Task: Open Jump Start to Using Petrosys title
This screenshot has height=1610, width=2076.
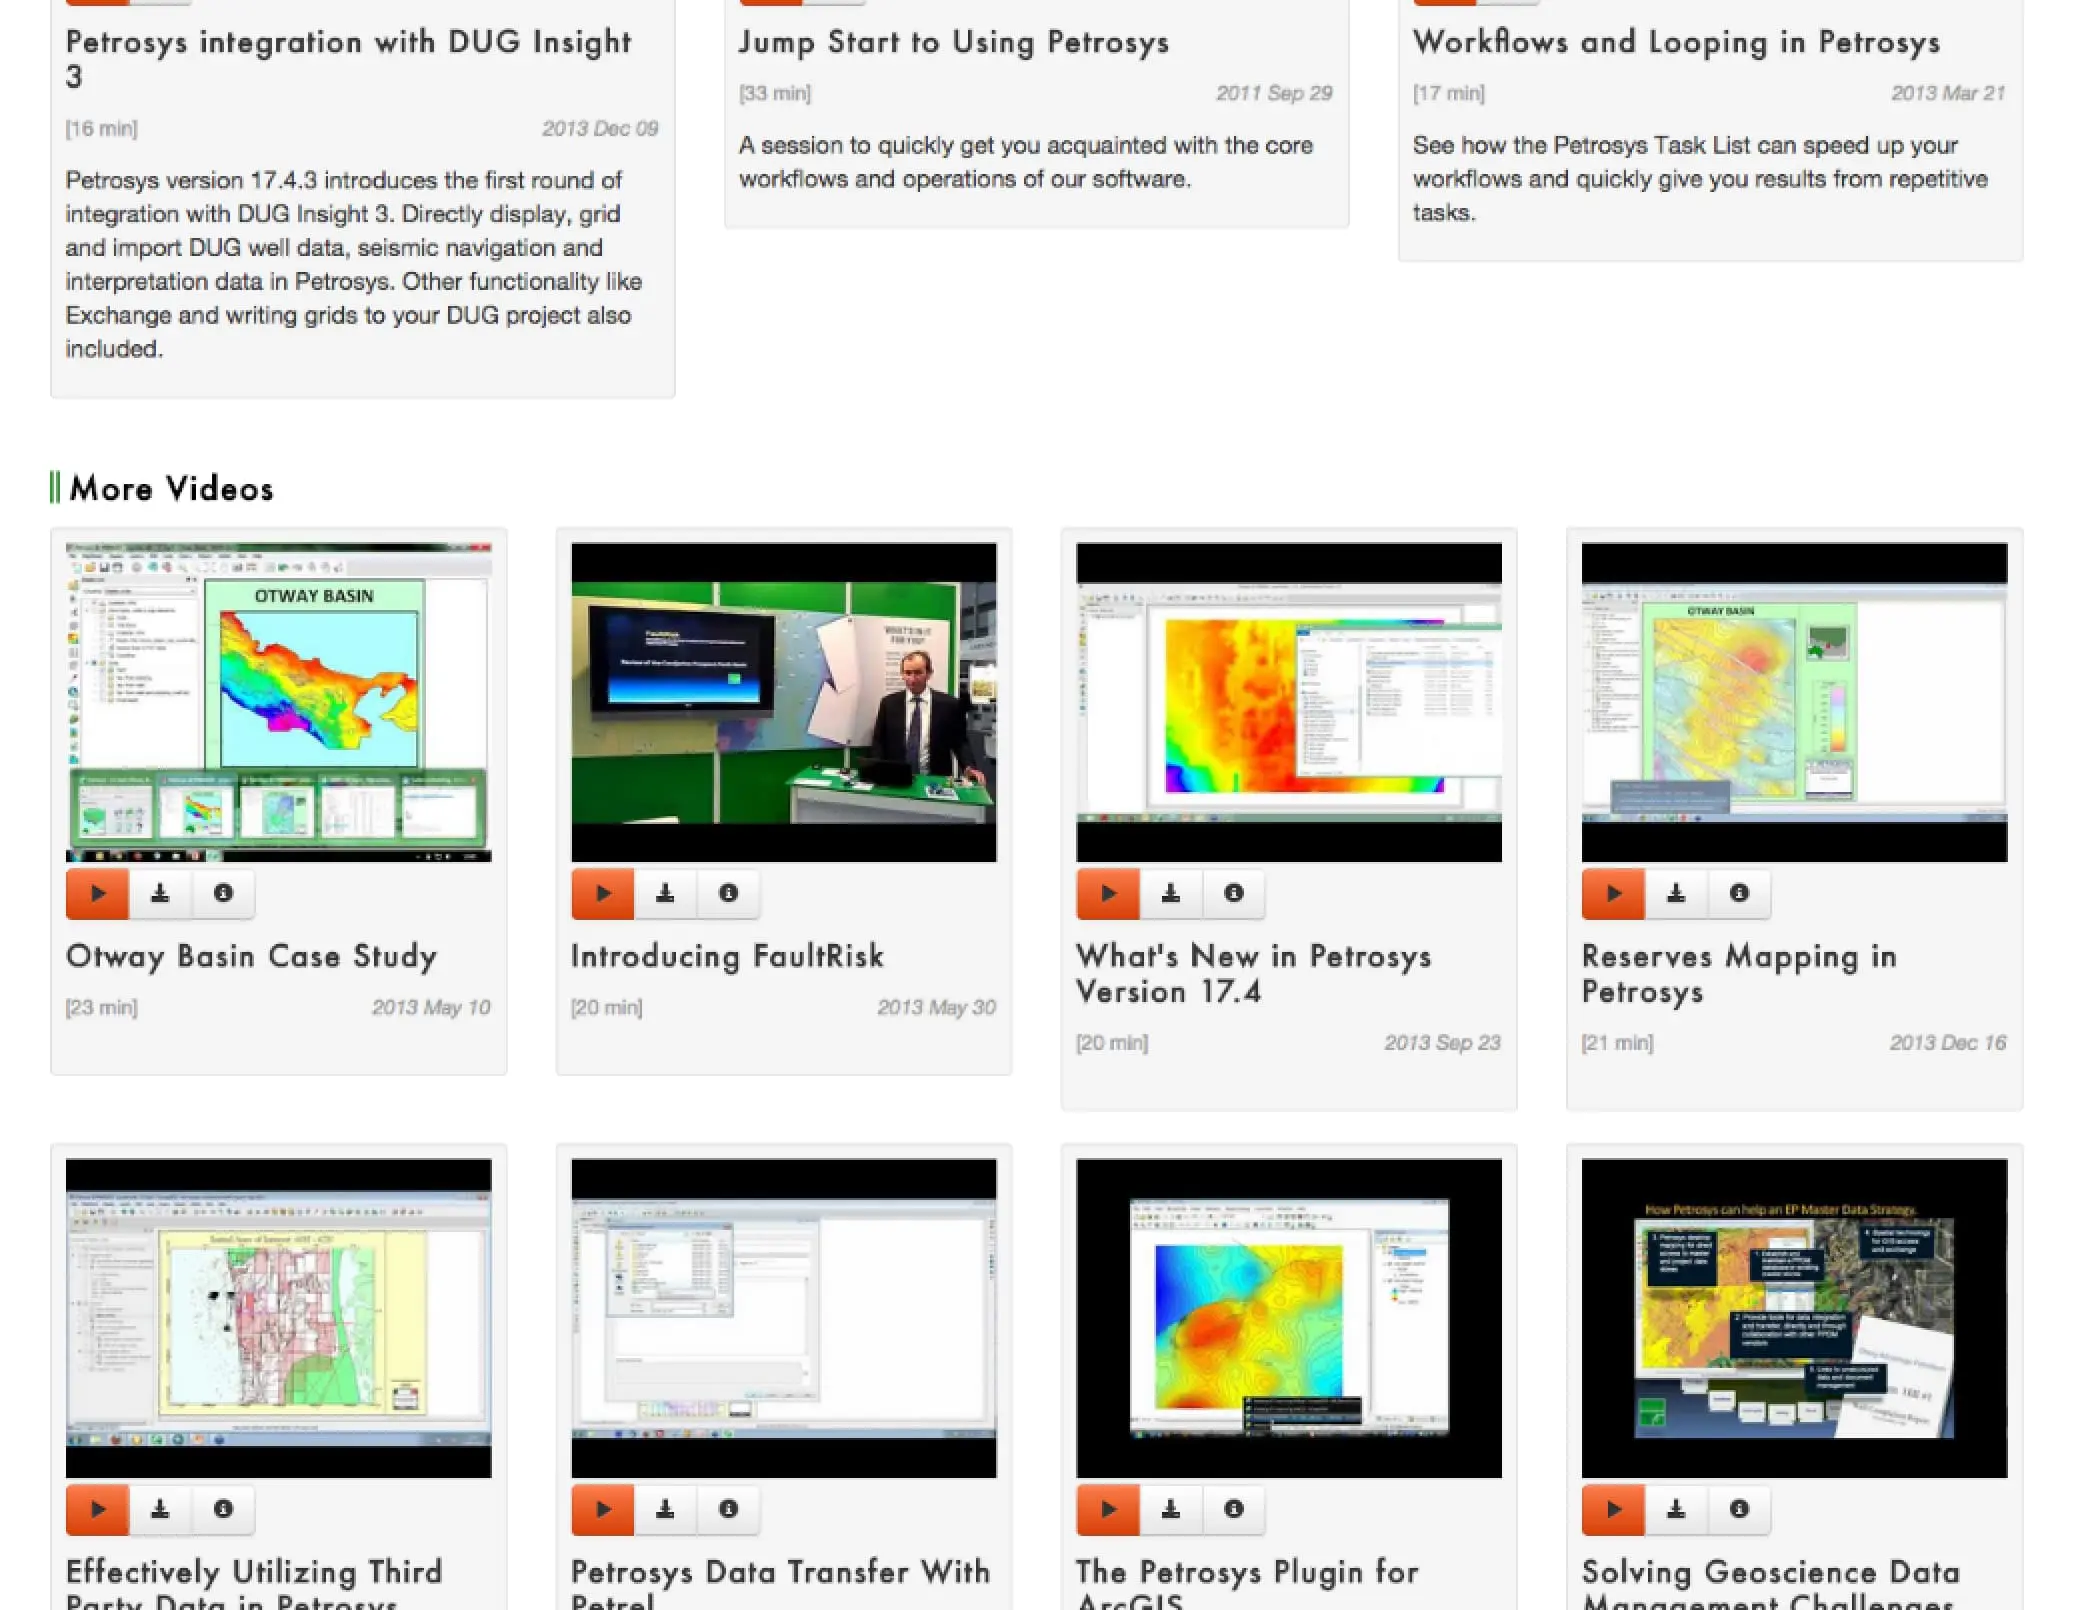Action: pyautogui.click(x=954, y=42)
